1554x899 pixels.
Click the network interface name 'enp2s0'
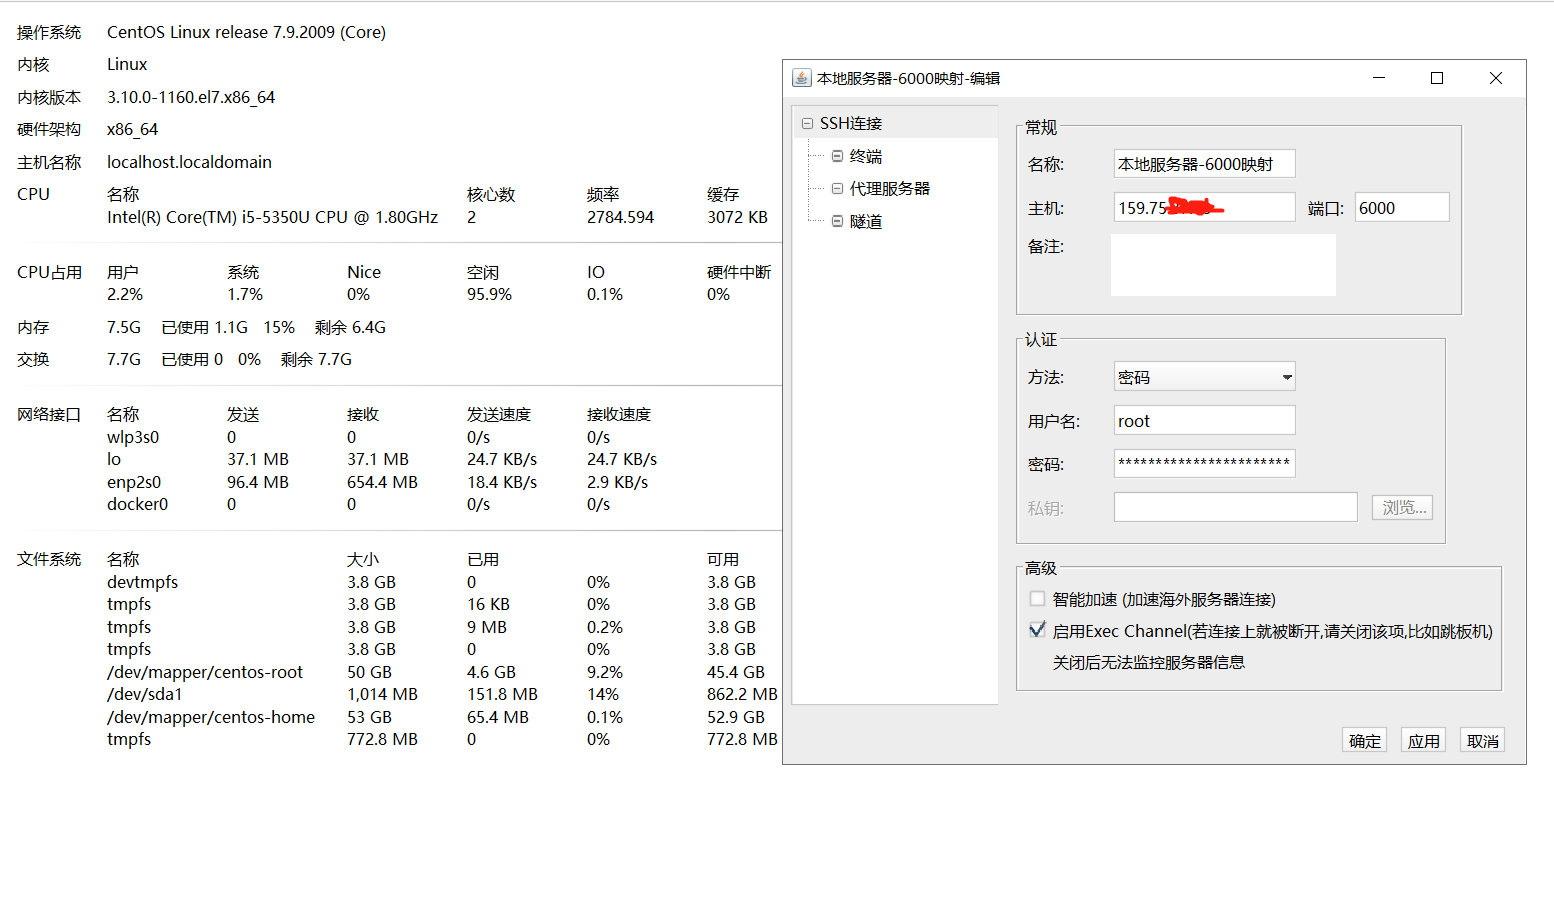click(134, 482)
